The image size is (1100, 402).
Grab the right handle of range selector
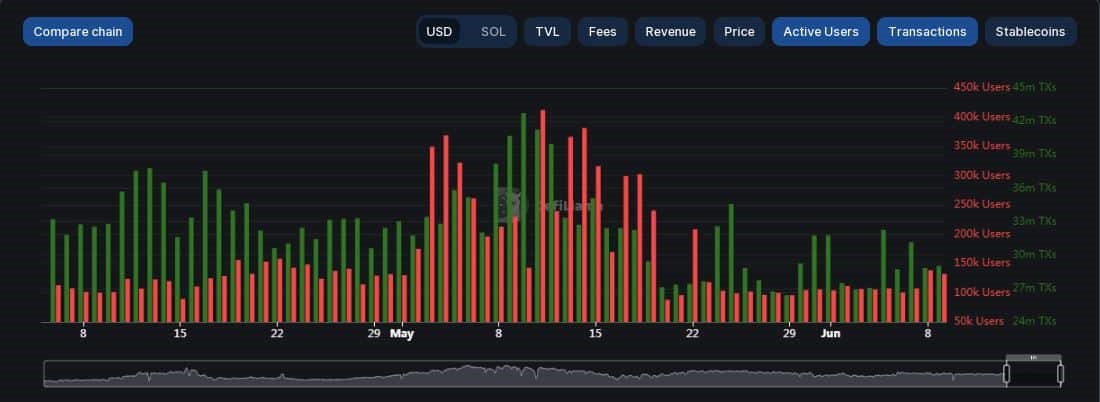(1060, 374)
